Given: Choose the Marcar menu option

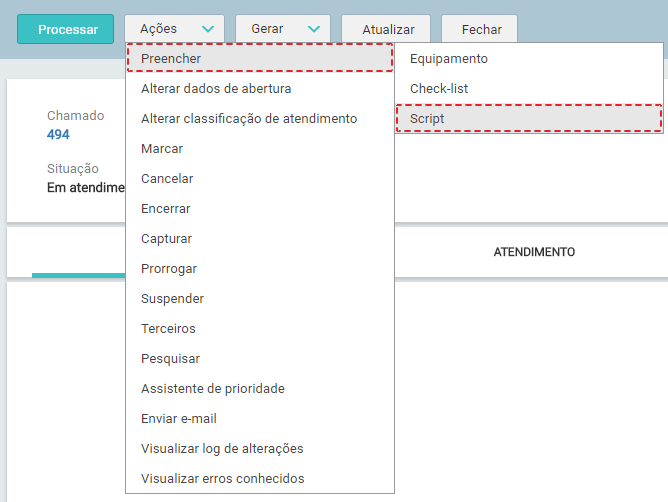Looking at the screenshot, I should [x=260, y=149].
